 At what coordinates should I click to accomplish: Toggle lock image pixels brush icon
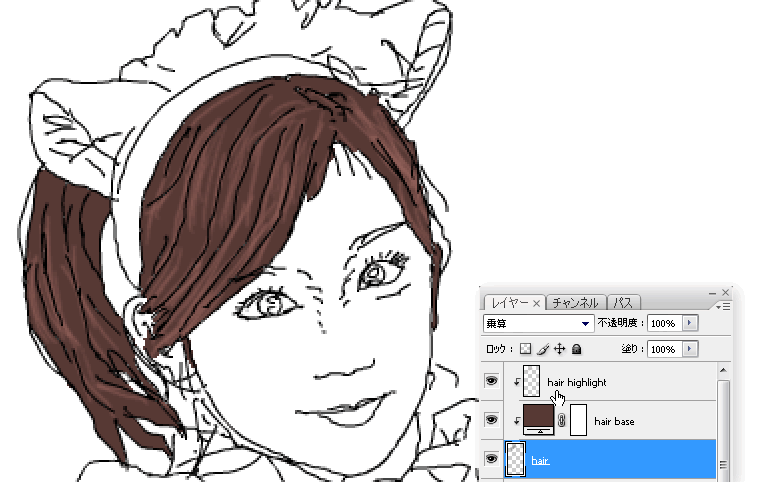(543, 349)
